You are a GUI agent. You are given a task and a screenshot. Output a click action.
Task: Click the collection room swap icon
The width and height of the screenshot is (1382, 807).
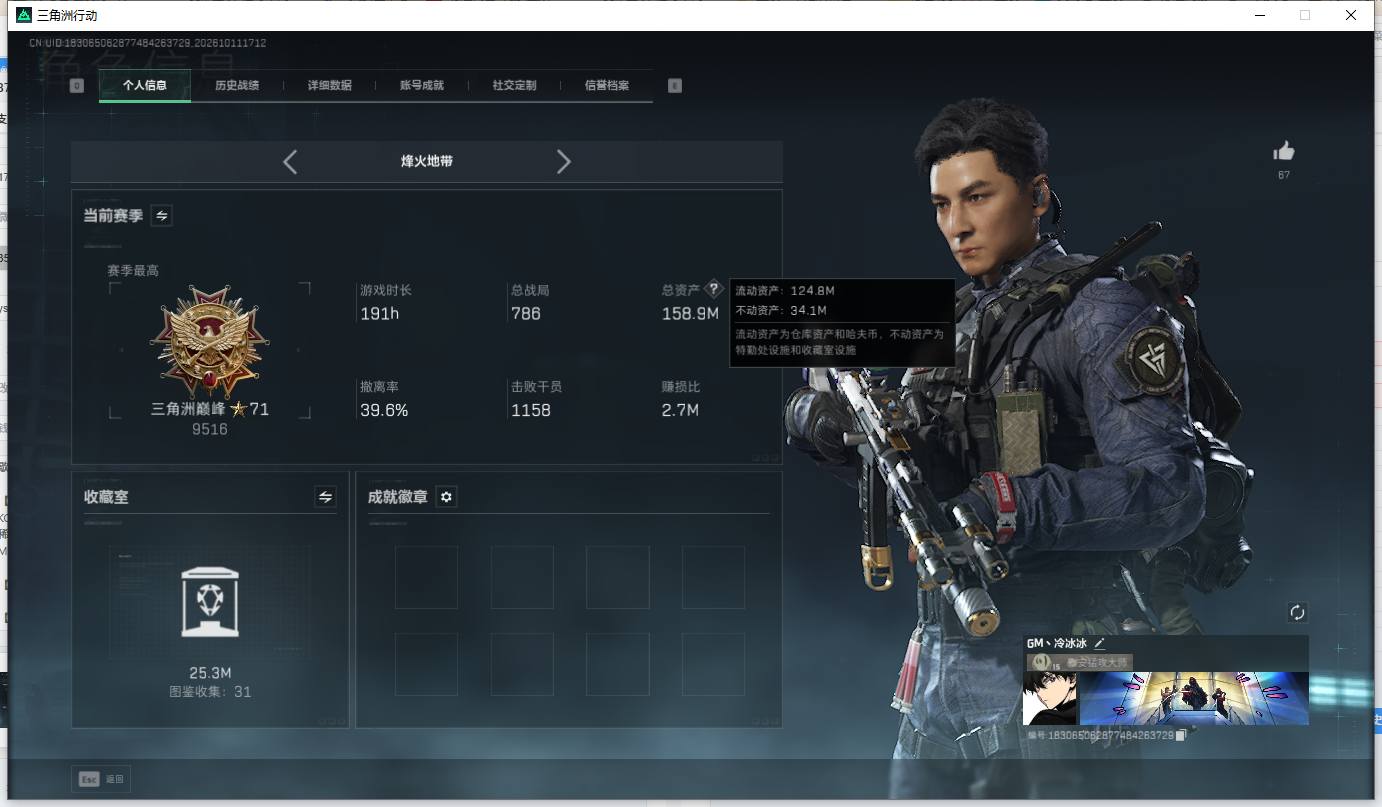[x=325, y=496]
